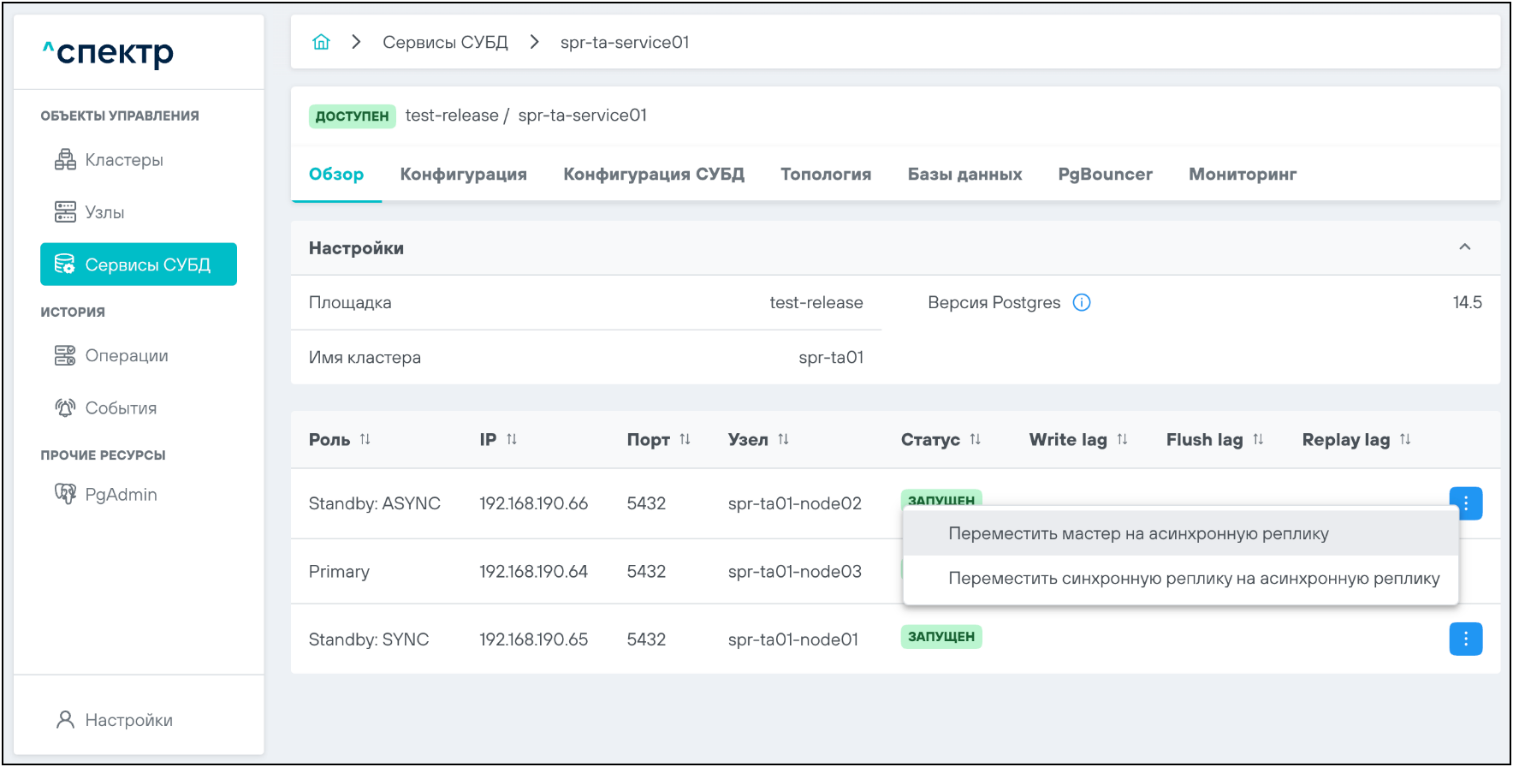Click the info icon next to Версия Postgres

point(1081,303)
